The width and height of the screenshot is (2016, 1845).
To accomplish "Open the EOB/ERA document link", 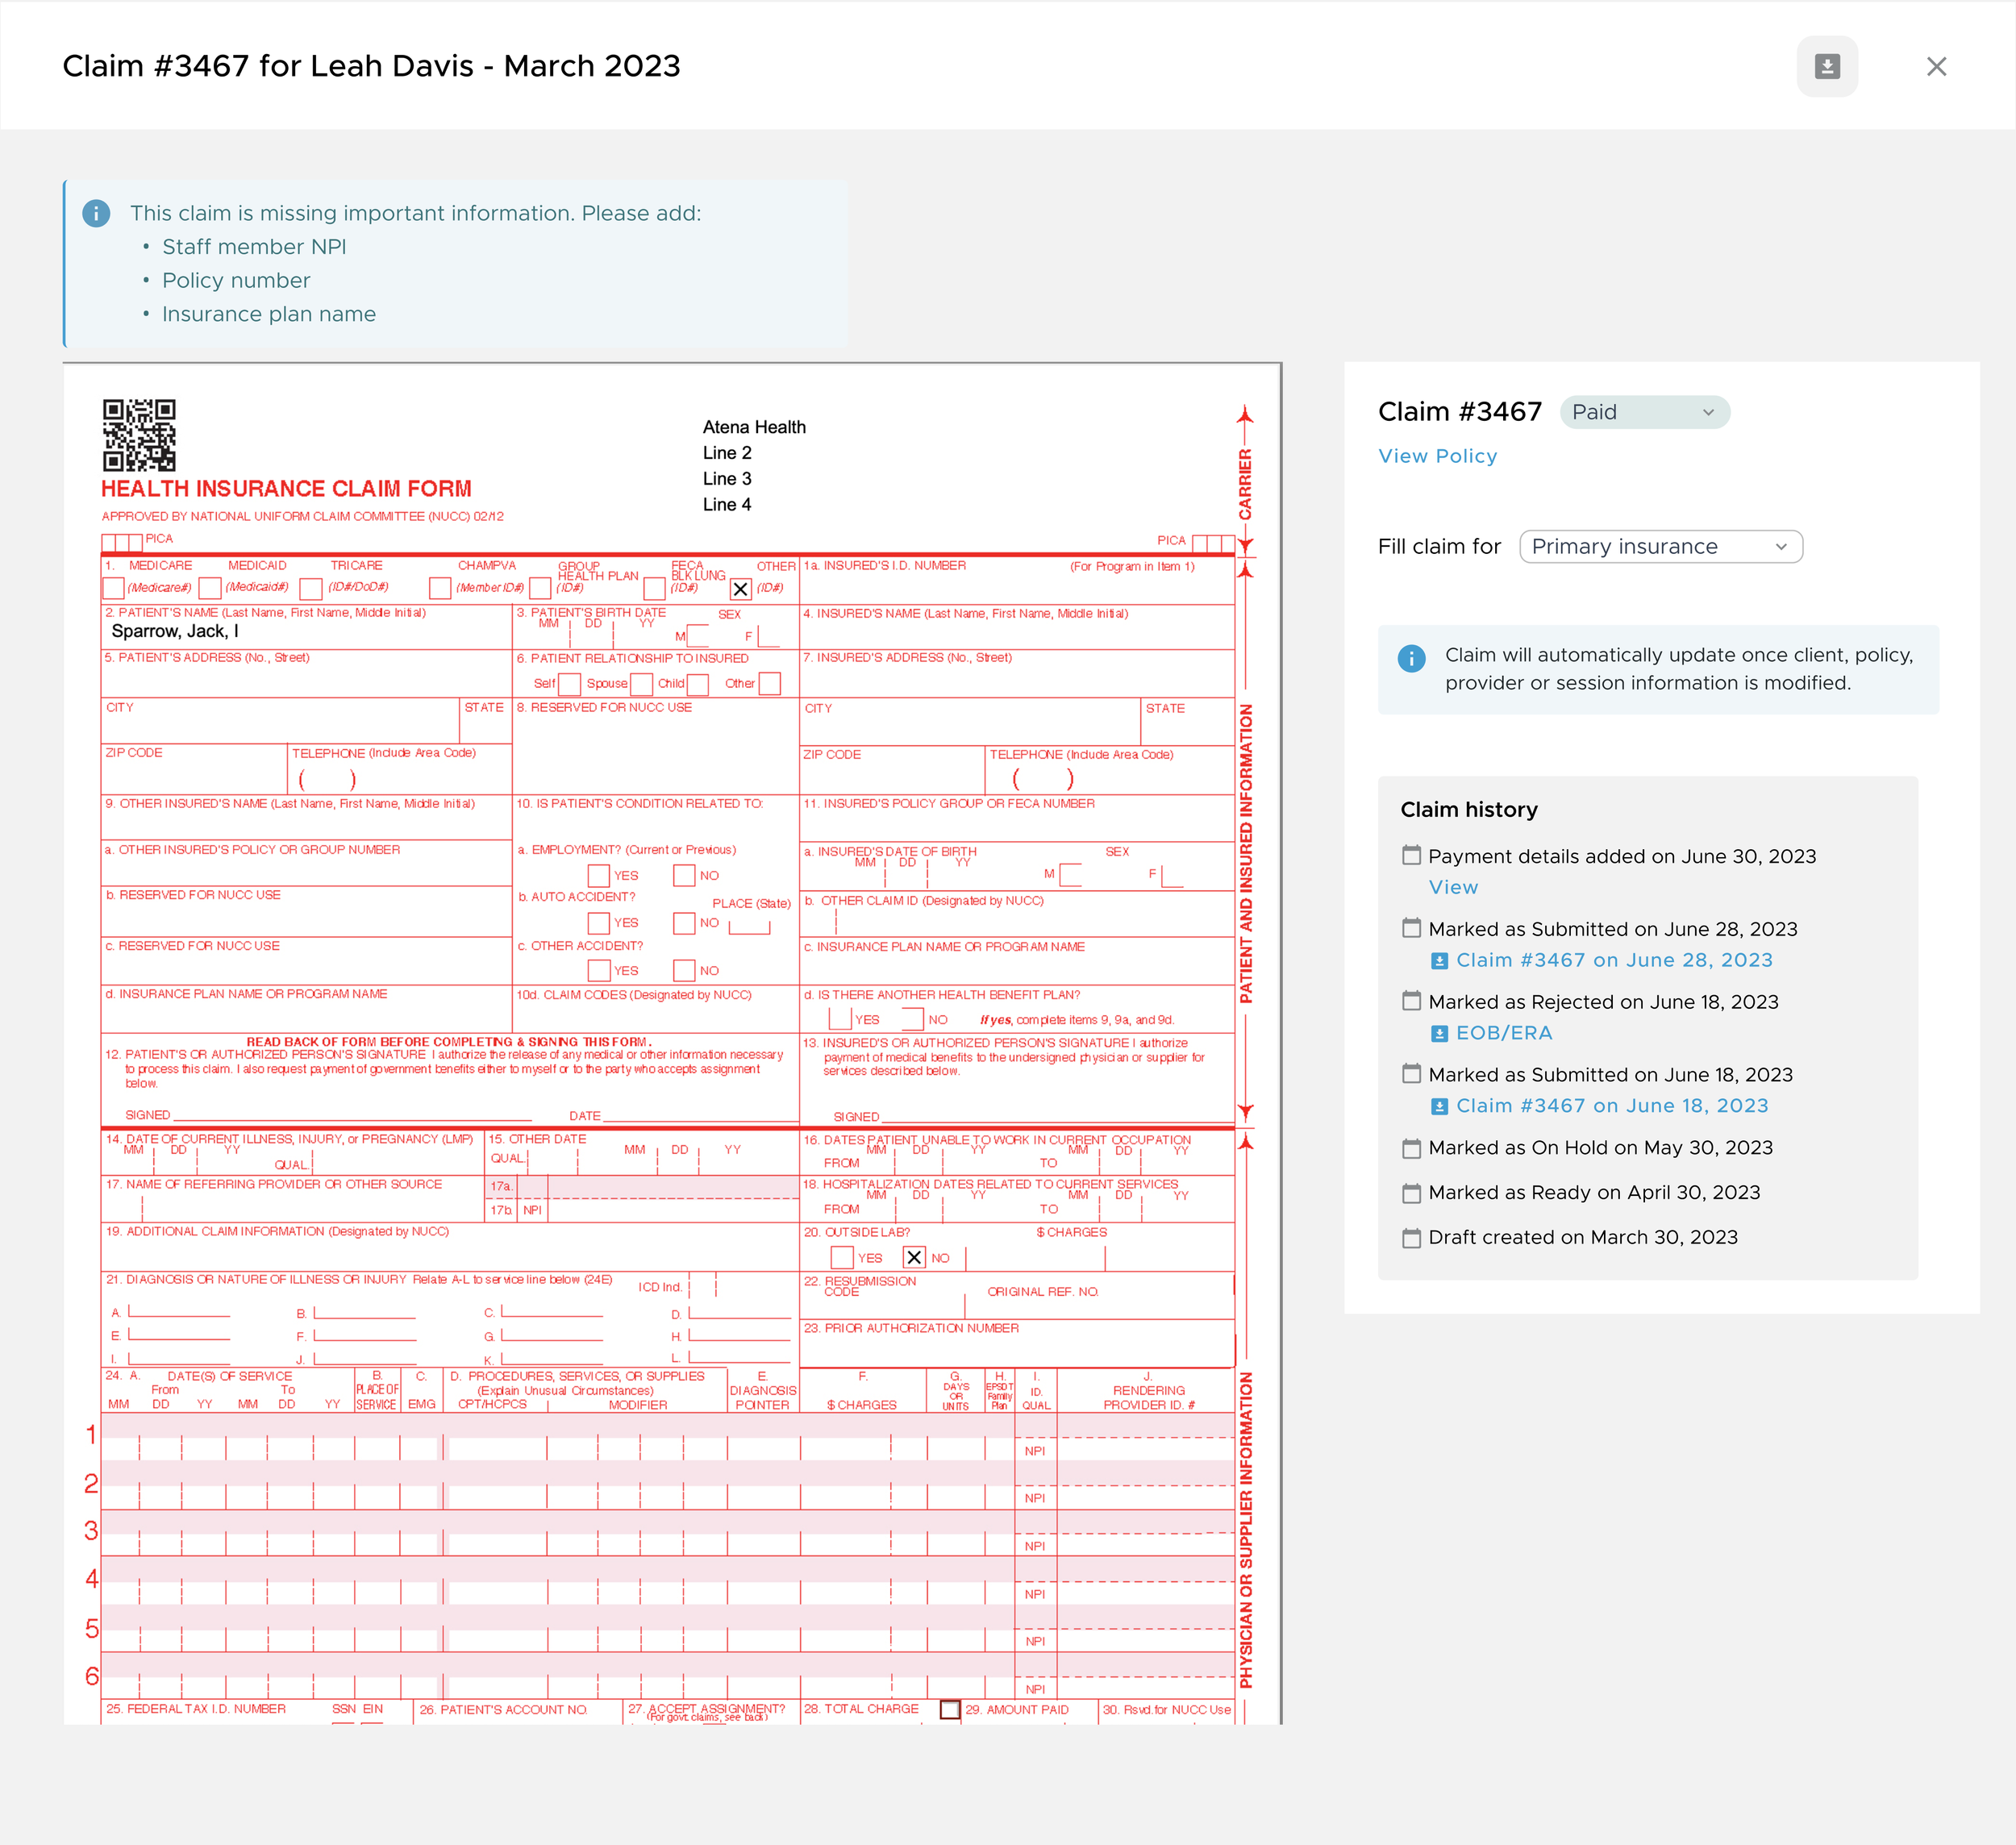I will [1503, 1033].
